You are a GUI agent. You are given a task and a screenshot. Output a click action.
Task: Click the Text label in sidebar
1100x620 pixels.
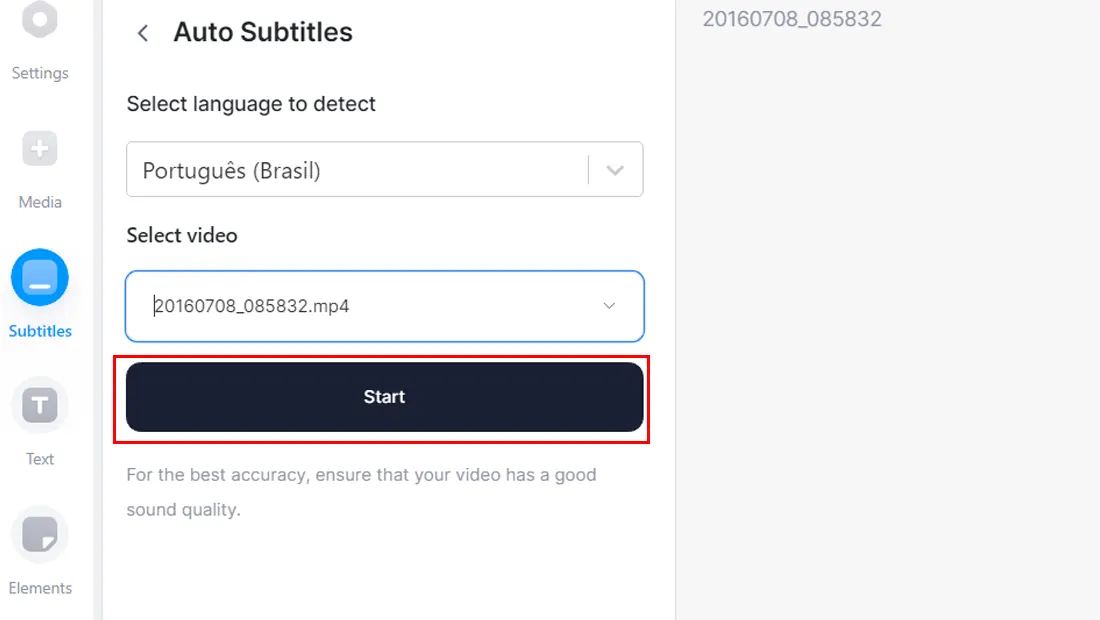coord(40,459)
